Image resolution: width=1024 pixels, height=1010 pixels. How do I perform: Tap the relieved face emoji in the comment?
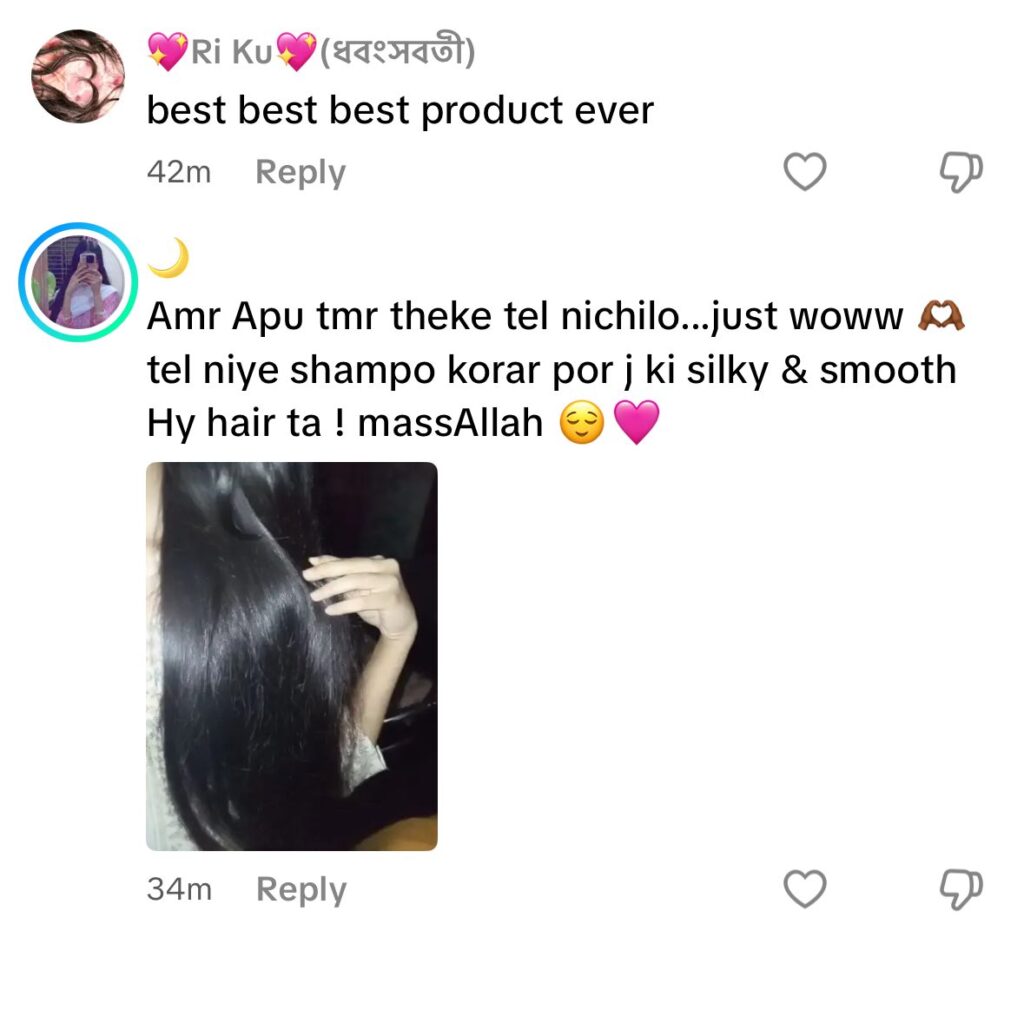582,422
